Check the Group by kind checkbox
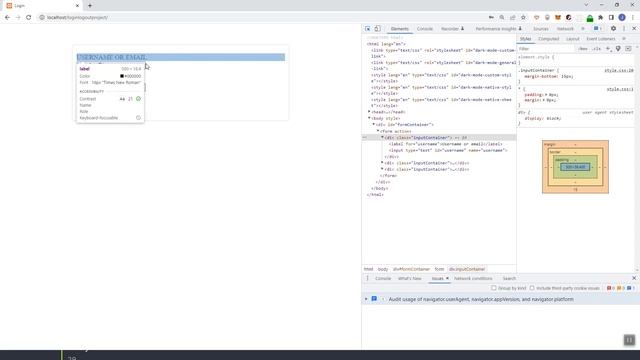The width and height of the screenshot is (640, 360). point(494,288)
